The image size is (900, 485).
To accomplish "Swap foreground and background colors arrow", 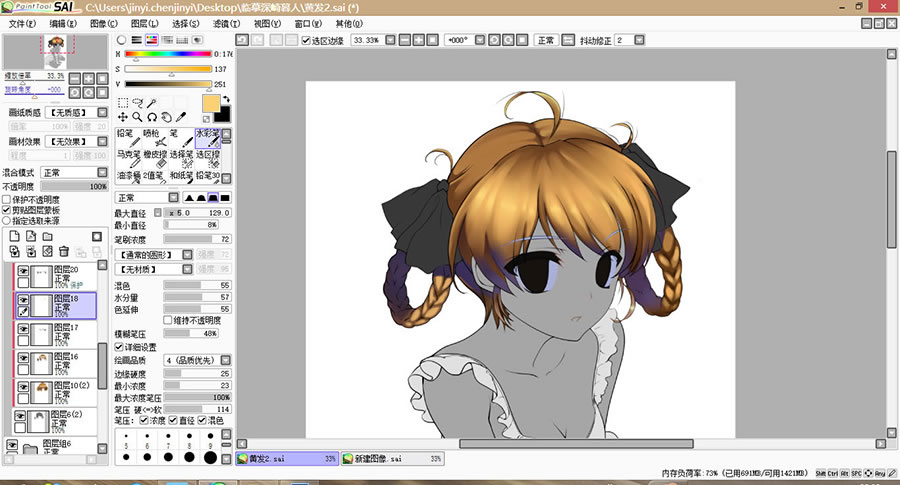I will [226, 99].
